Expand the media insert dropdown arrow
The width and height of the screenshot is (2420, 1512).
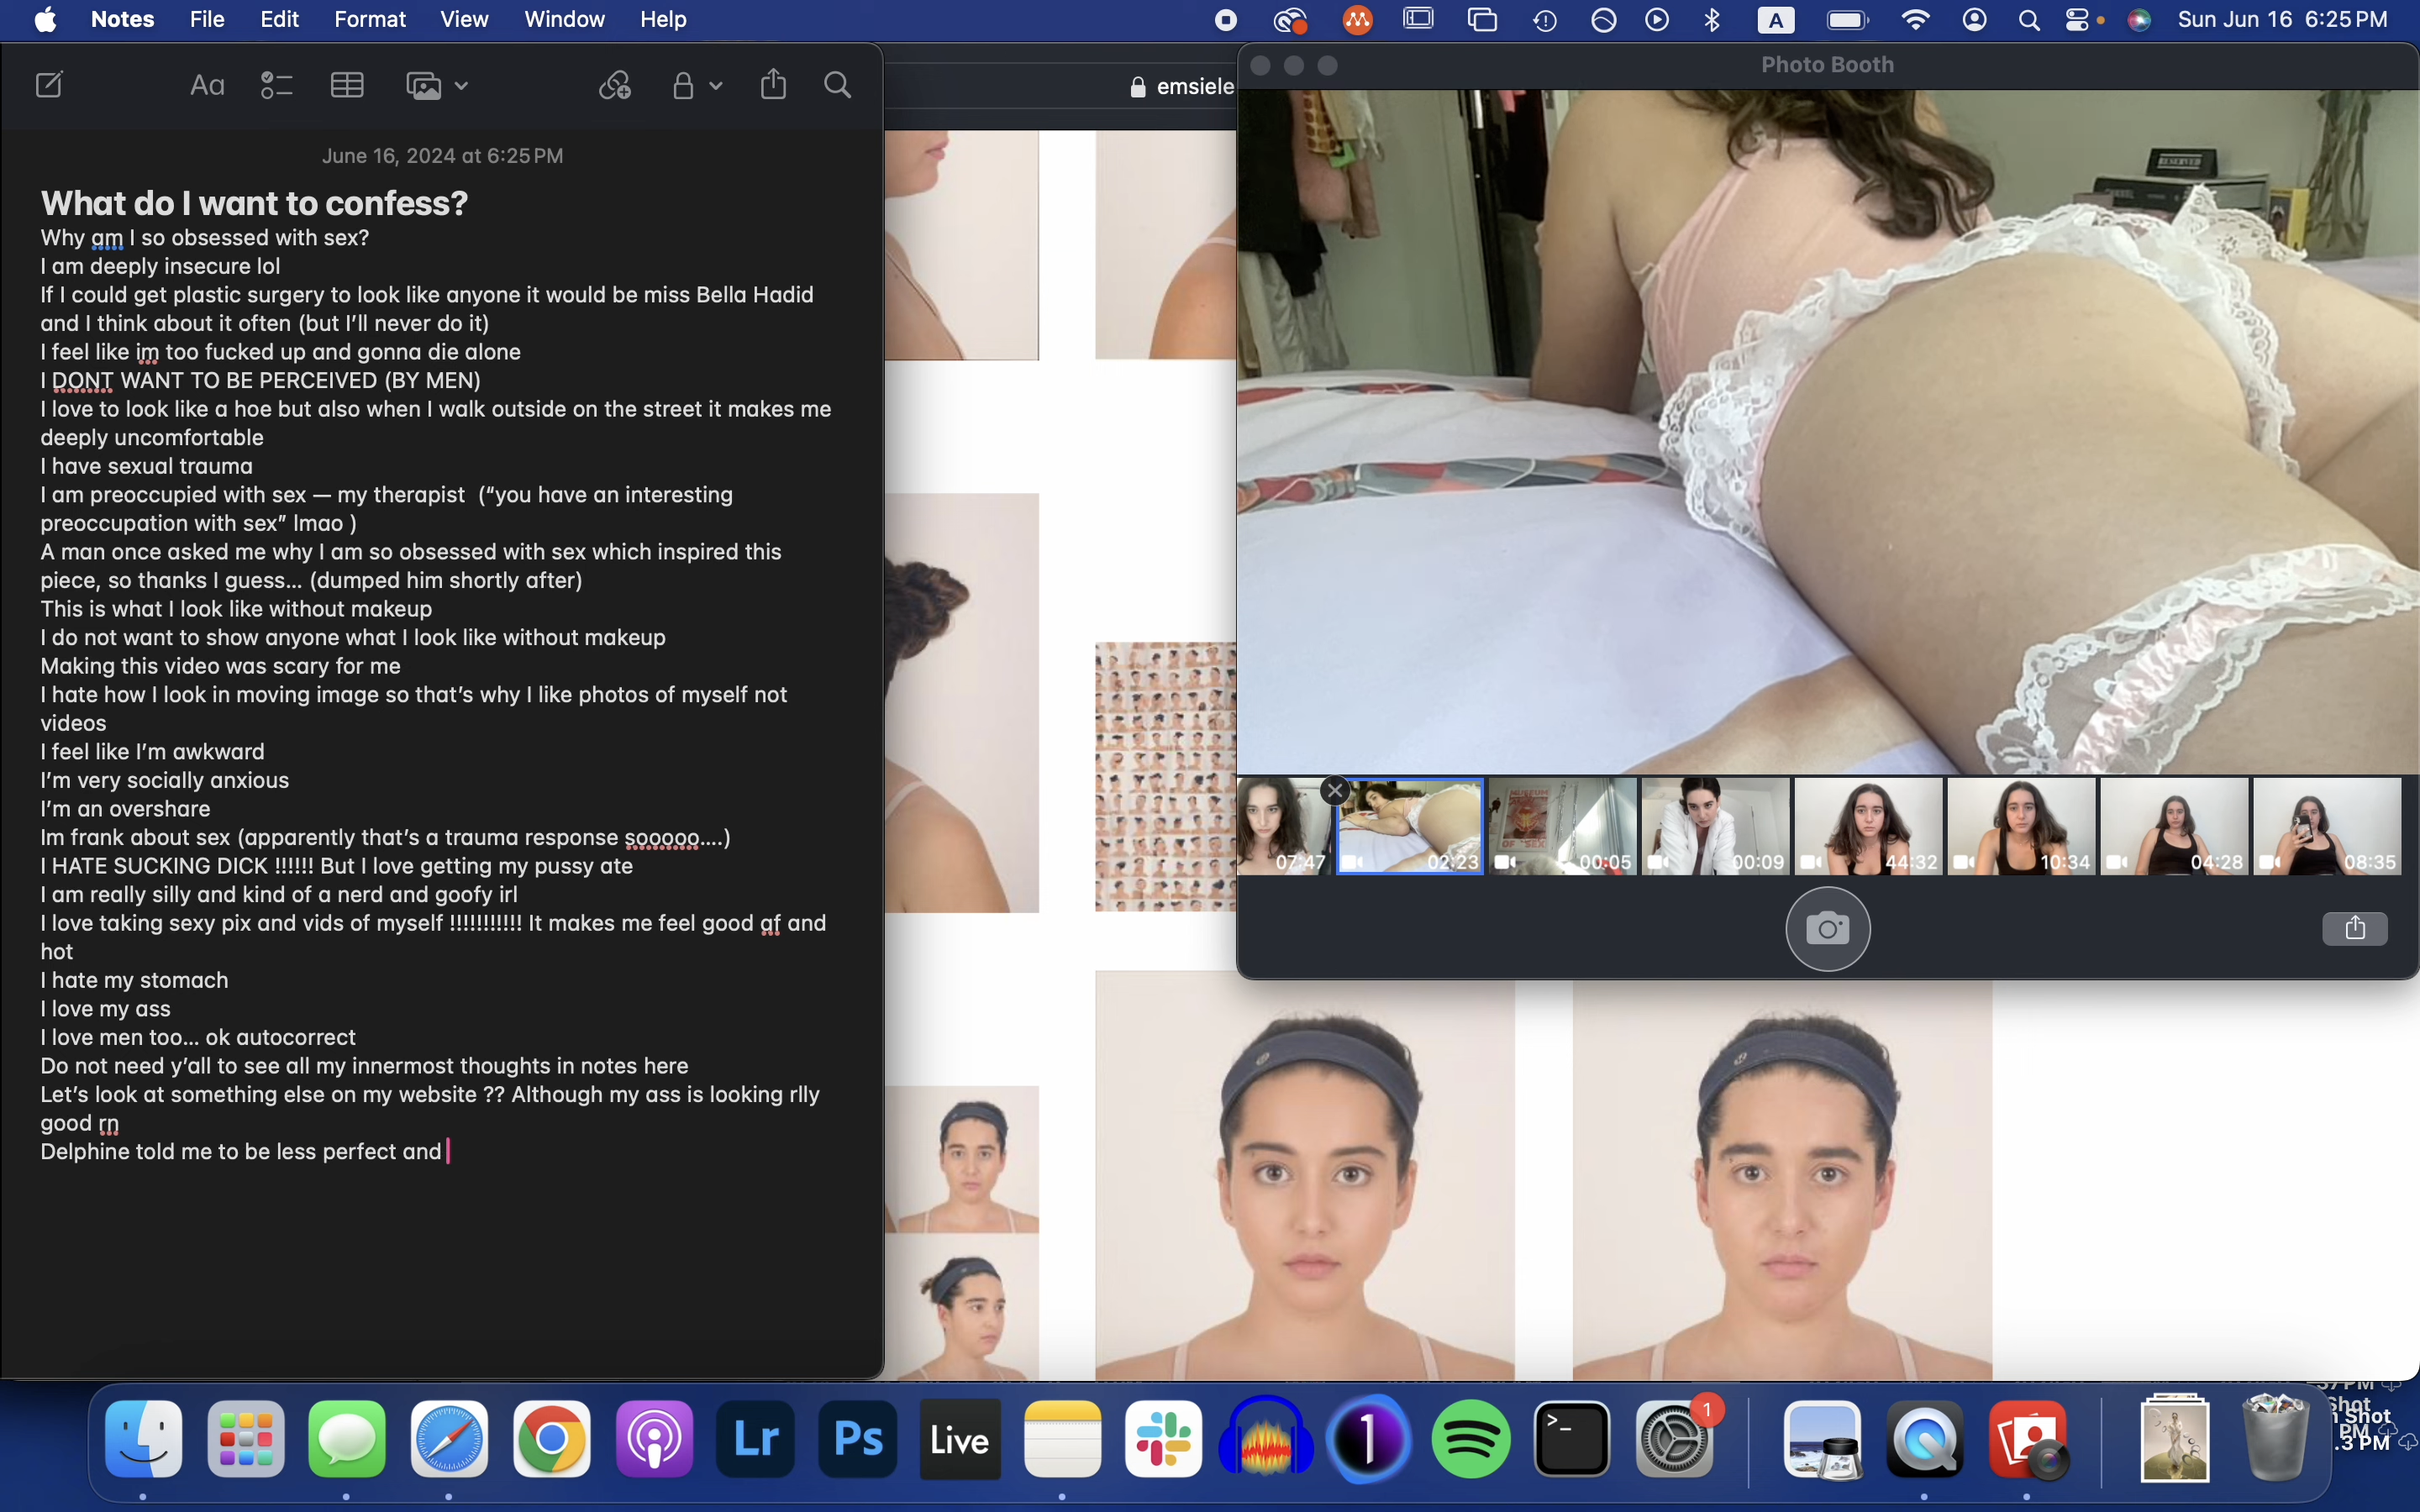(x=461, y=87)
